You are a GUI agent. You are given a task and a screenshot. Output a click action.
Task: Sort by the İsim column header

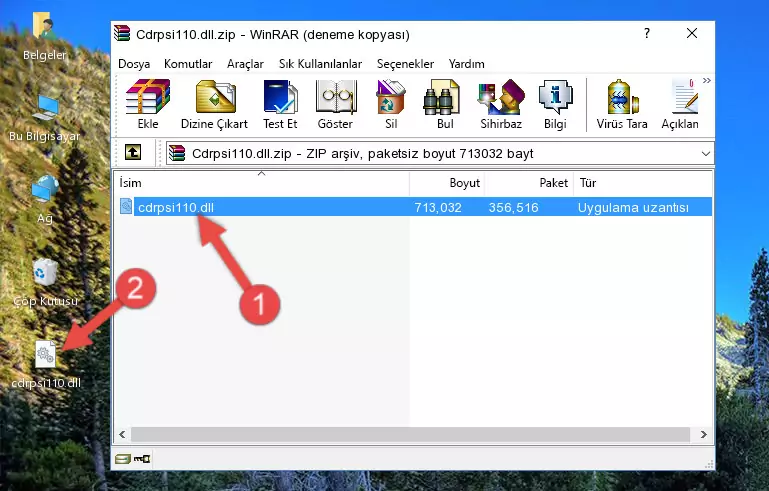262,183
